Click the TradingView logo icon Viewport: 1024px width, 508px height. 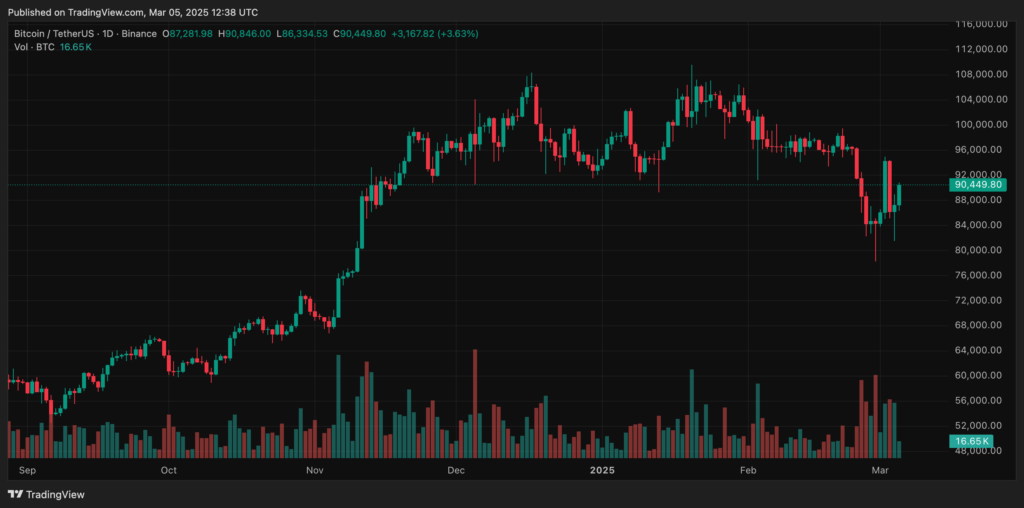(x=15, y=494)
